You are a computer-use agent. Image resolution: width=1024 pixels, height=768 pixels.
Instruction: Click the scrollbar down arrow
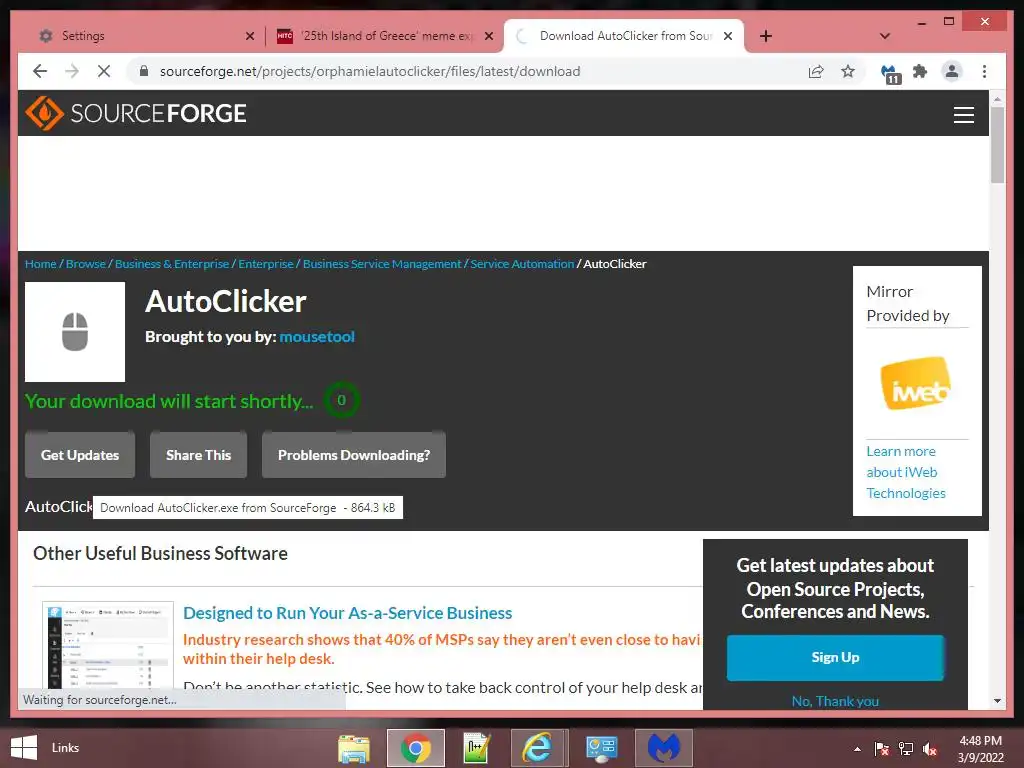click(997, 701)
